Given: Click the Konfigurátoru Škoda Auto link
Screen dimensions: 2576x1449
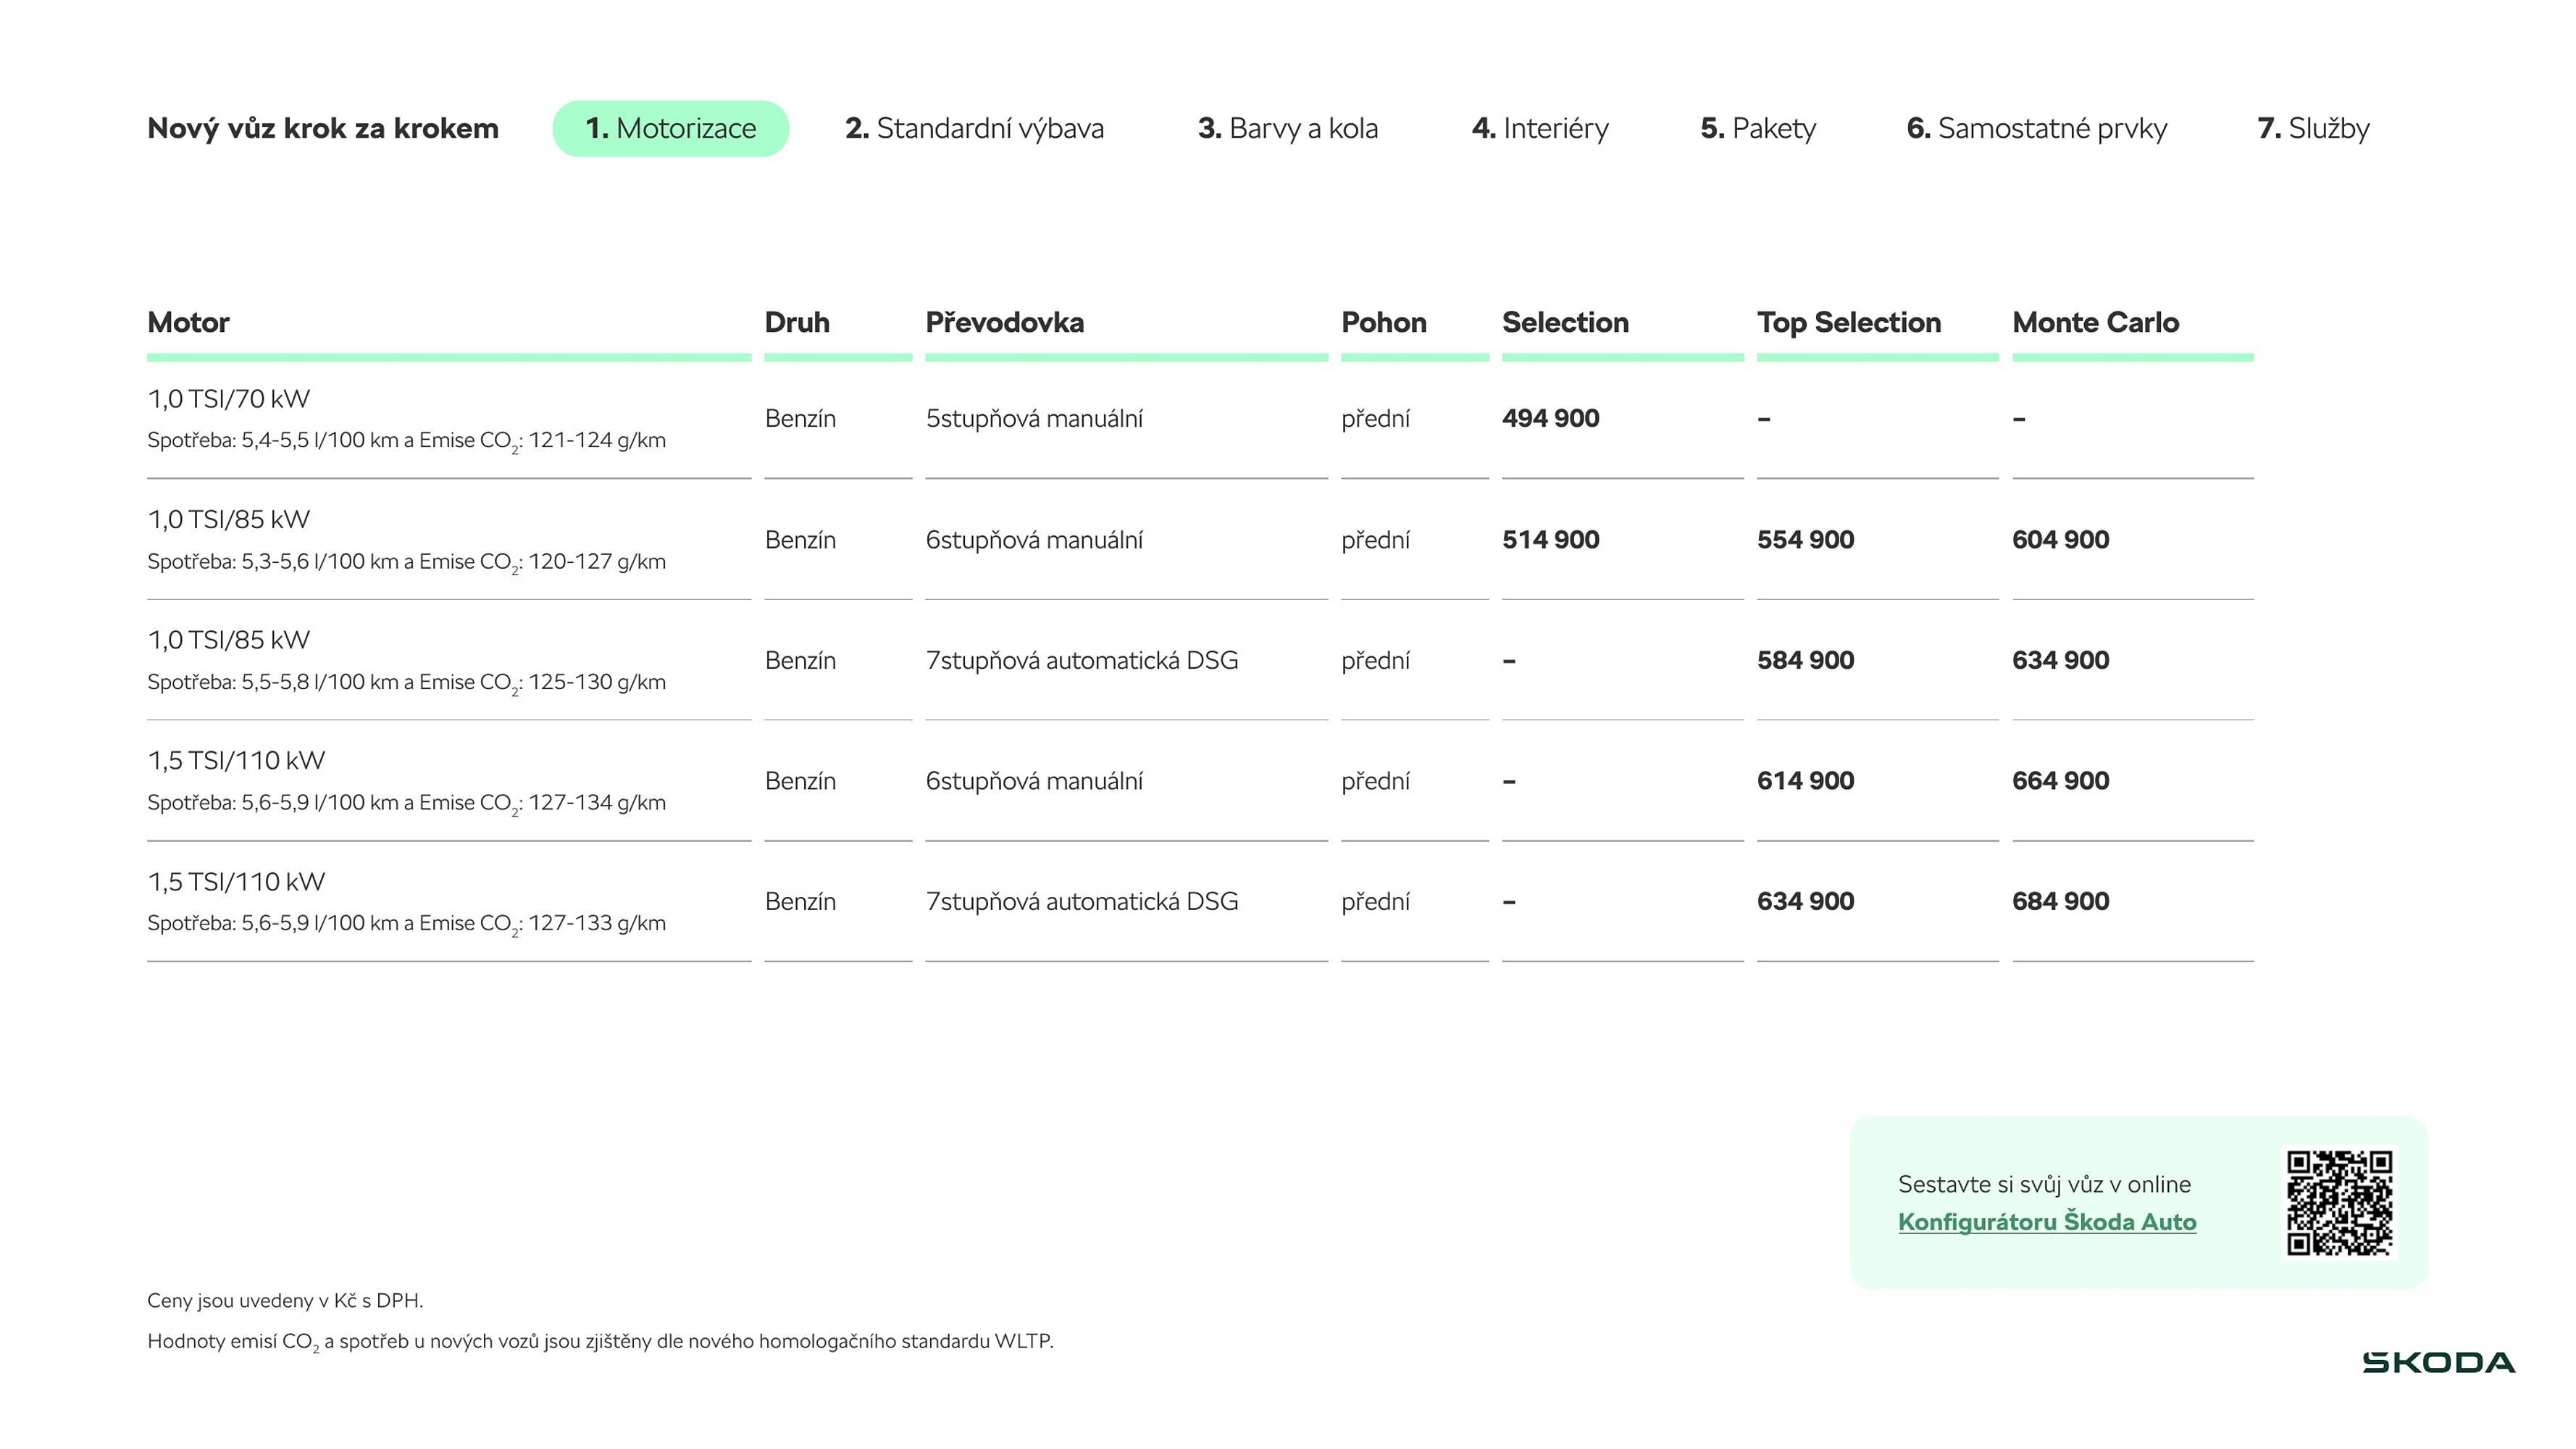Looking at the screenshot, I should 2046,1221.
